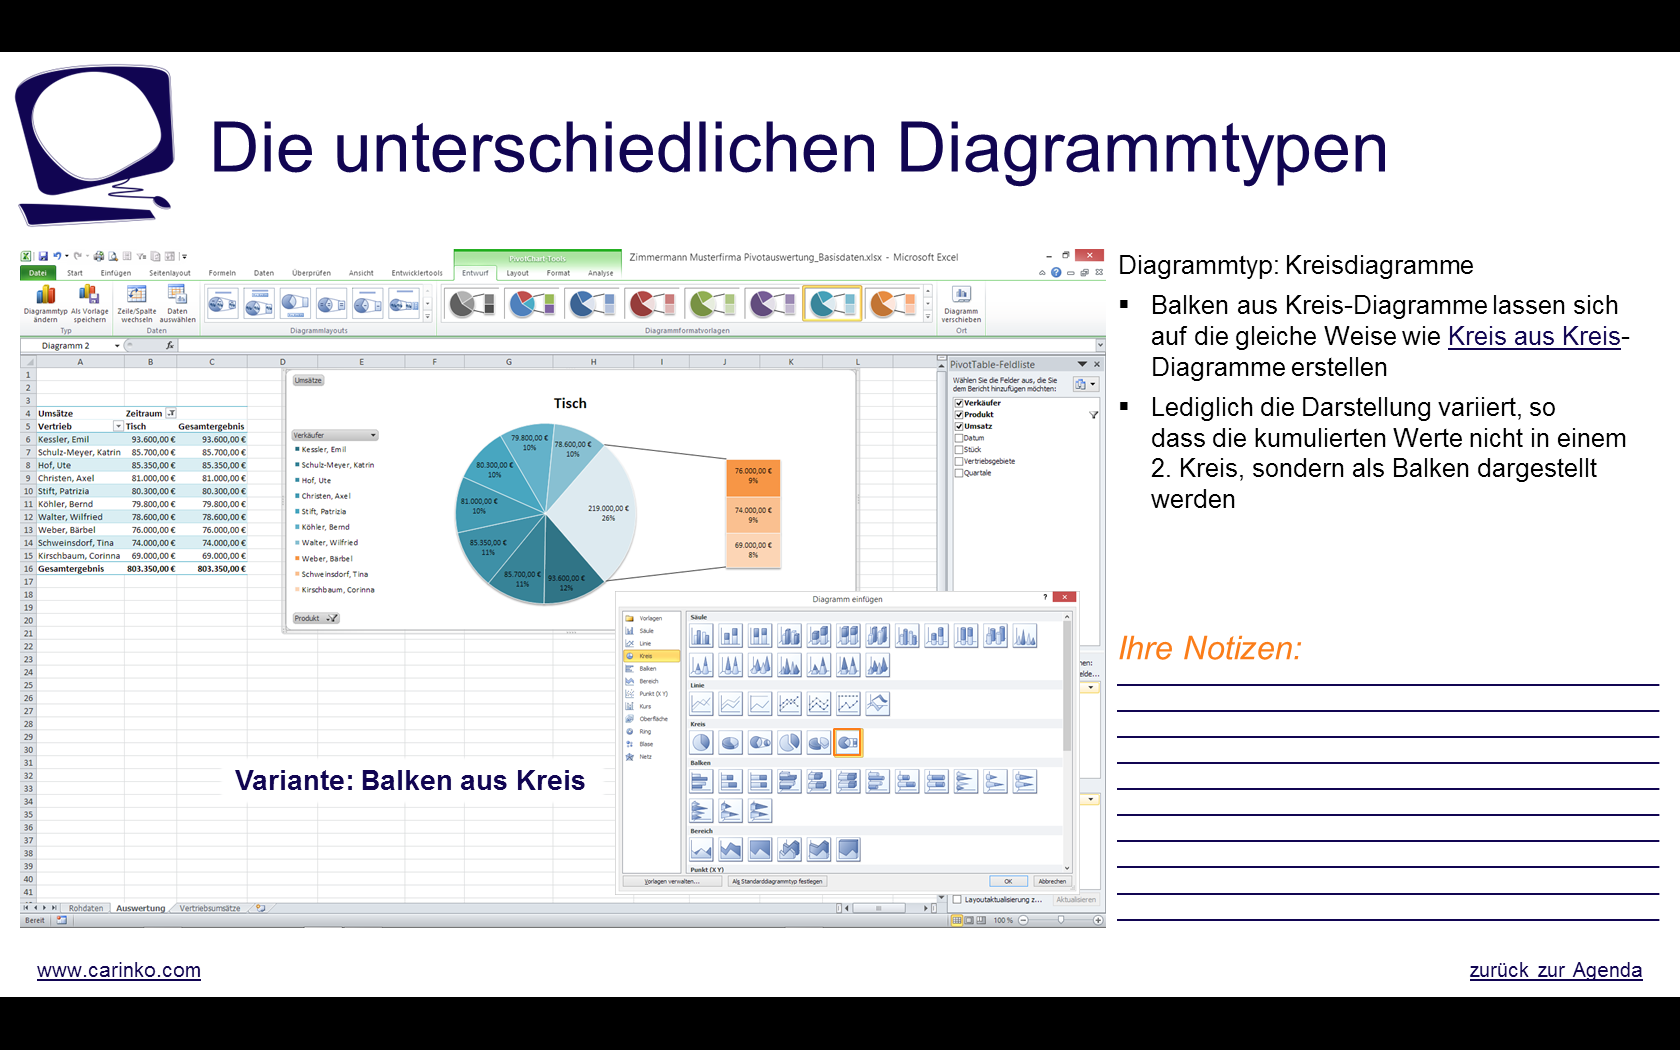The image size is (1680, 1050).
Task: Open the Vertrieb row label dropdown
Action: [x=119, y=426]
